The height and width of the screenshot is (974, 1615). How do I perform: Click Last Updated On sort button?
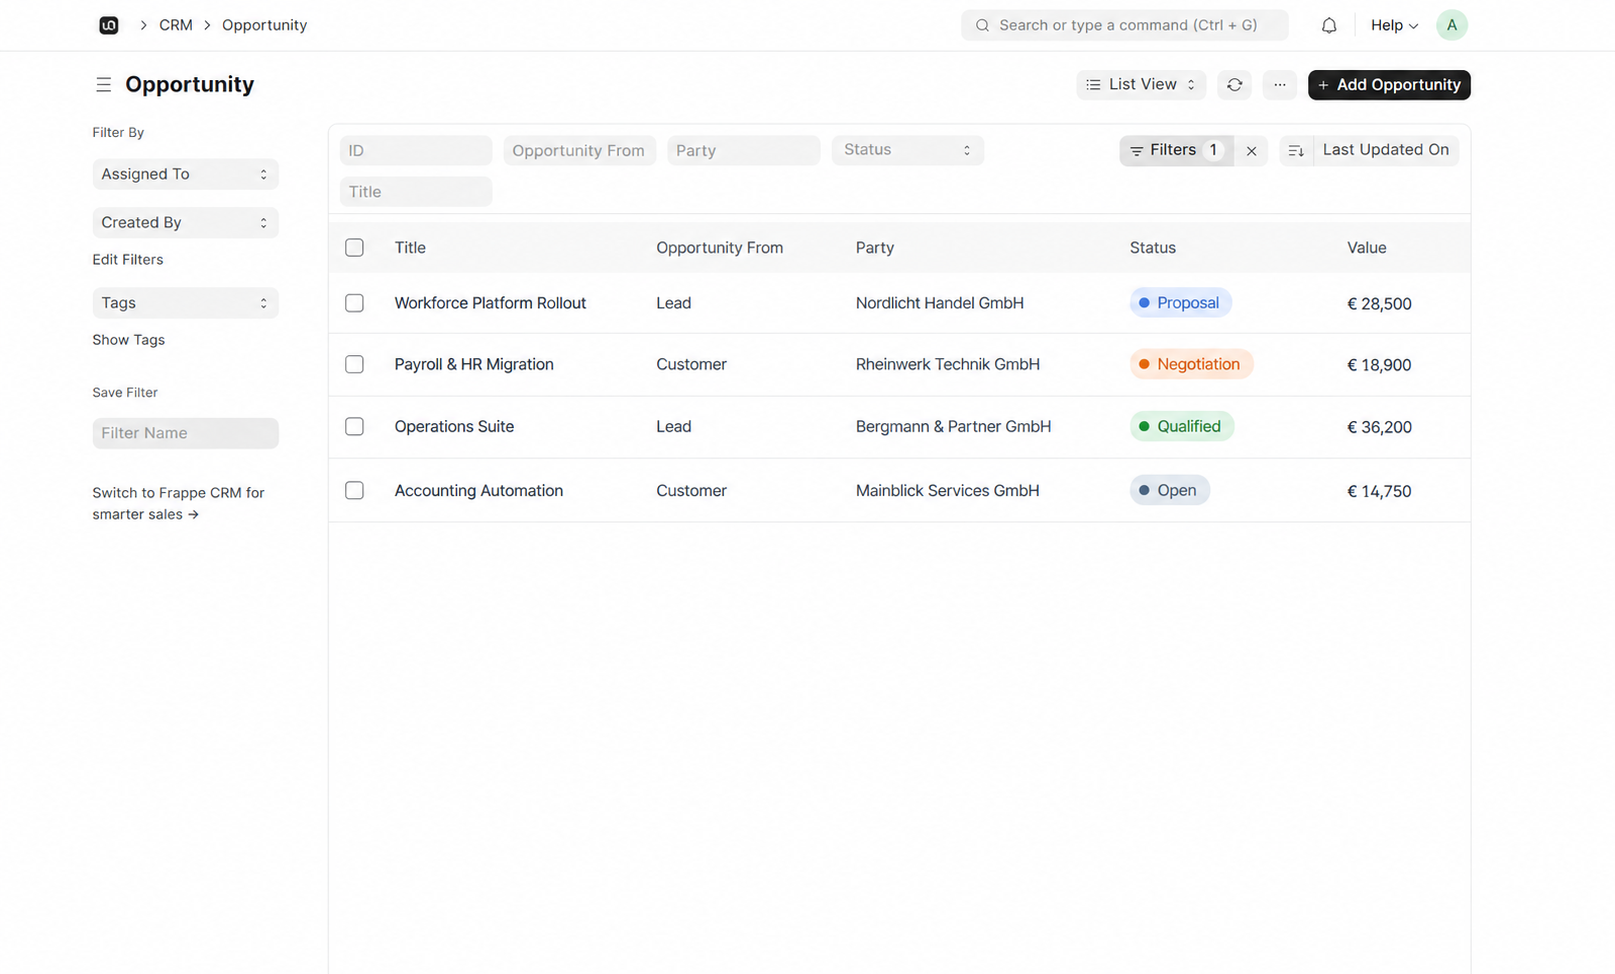(x=1385, y=151)
